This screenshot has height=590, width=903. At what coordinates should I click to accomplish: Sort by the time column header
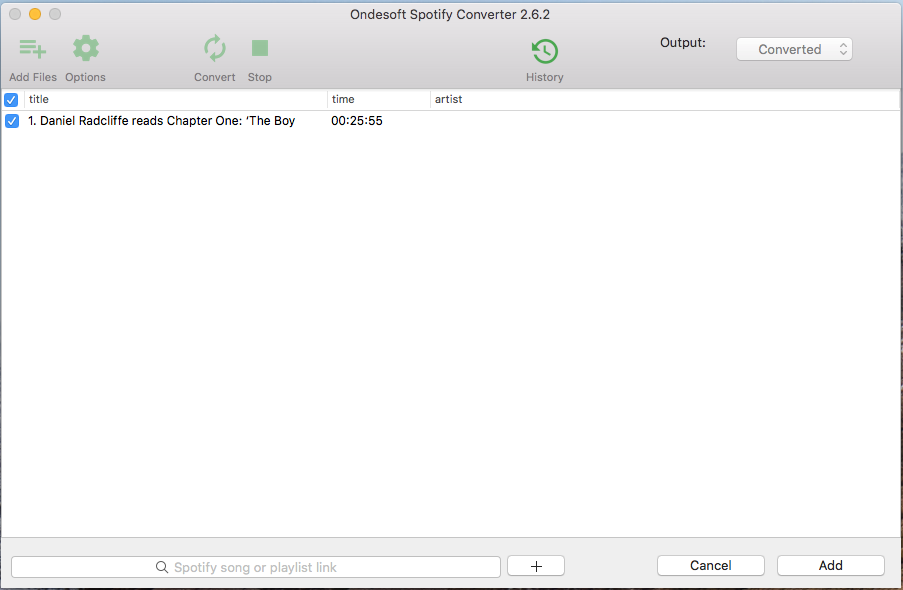point(379,99)
